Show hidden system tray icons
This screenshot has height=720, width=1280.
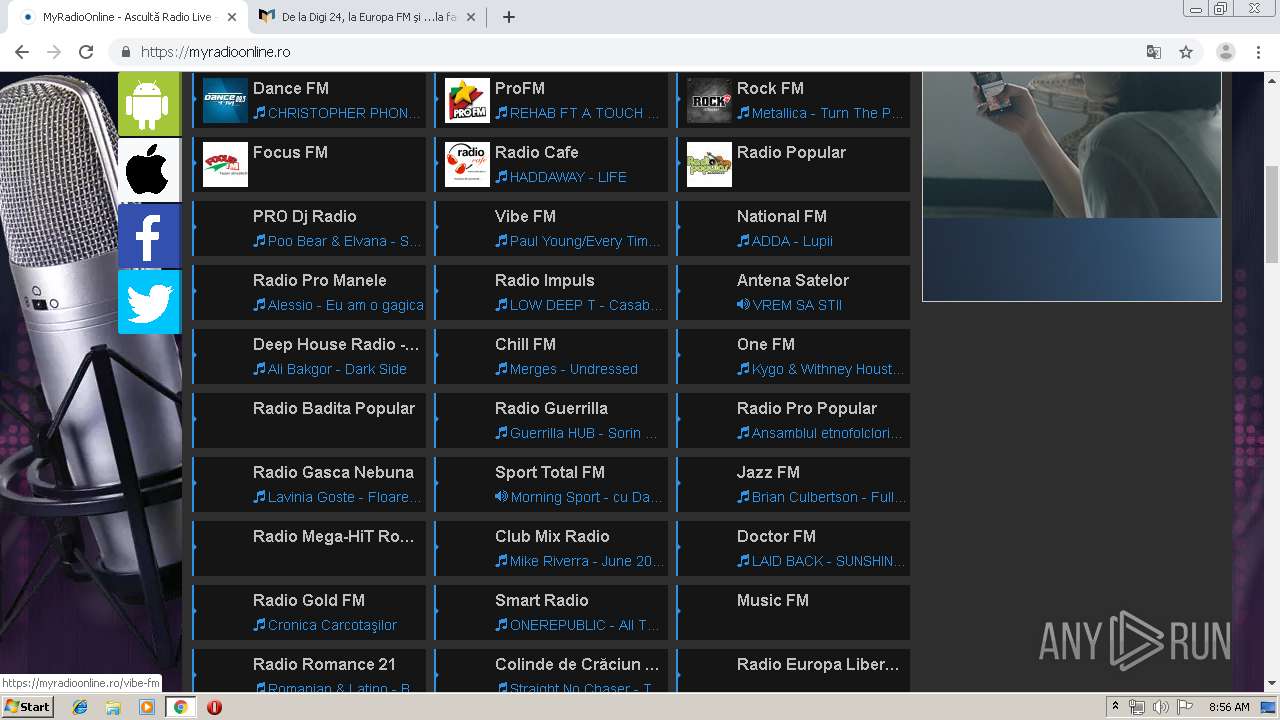coord(1115,707)
